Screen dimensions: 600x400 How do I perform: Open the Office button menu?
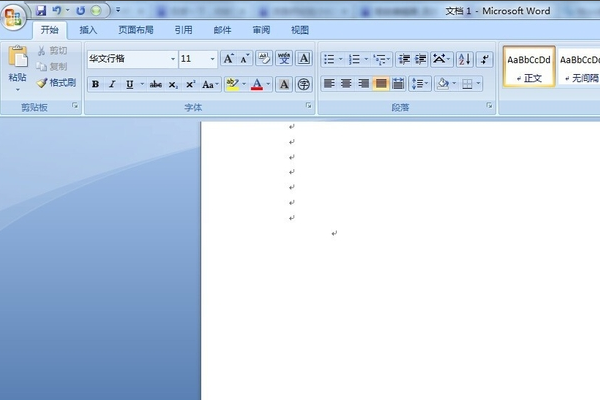coord(13,17)
